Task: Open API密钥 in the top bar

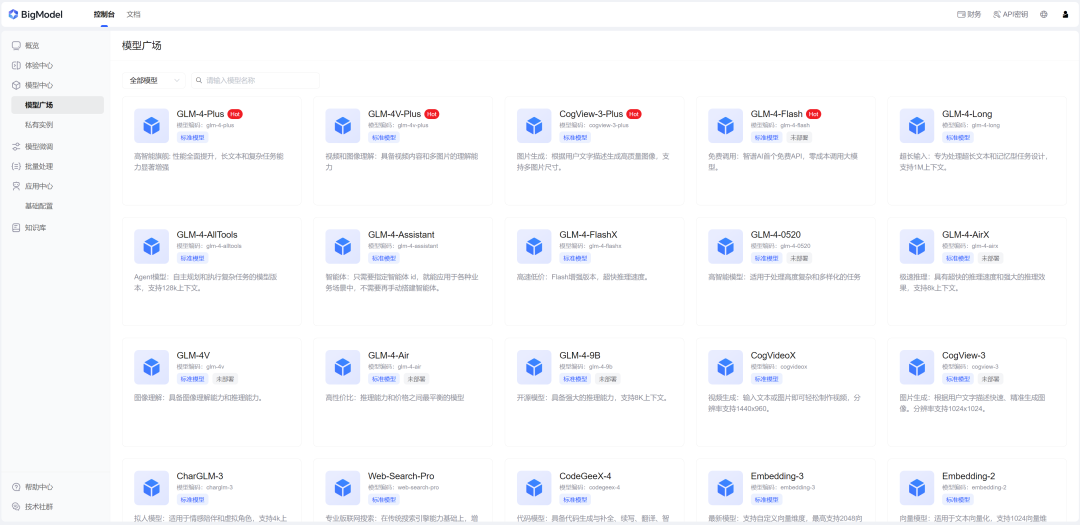Action: pyautogui.click(x=1010, y=14)
